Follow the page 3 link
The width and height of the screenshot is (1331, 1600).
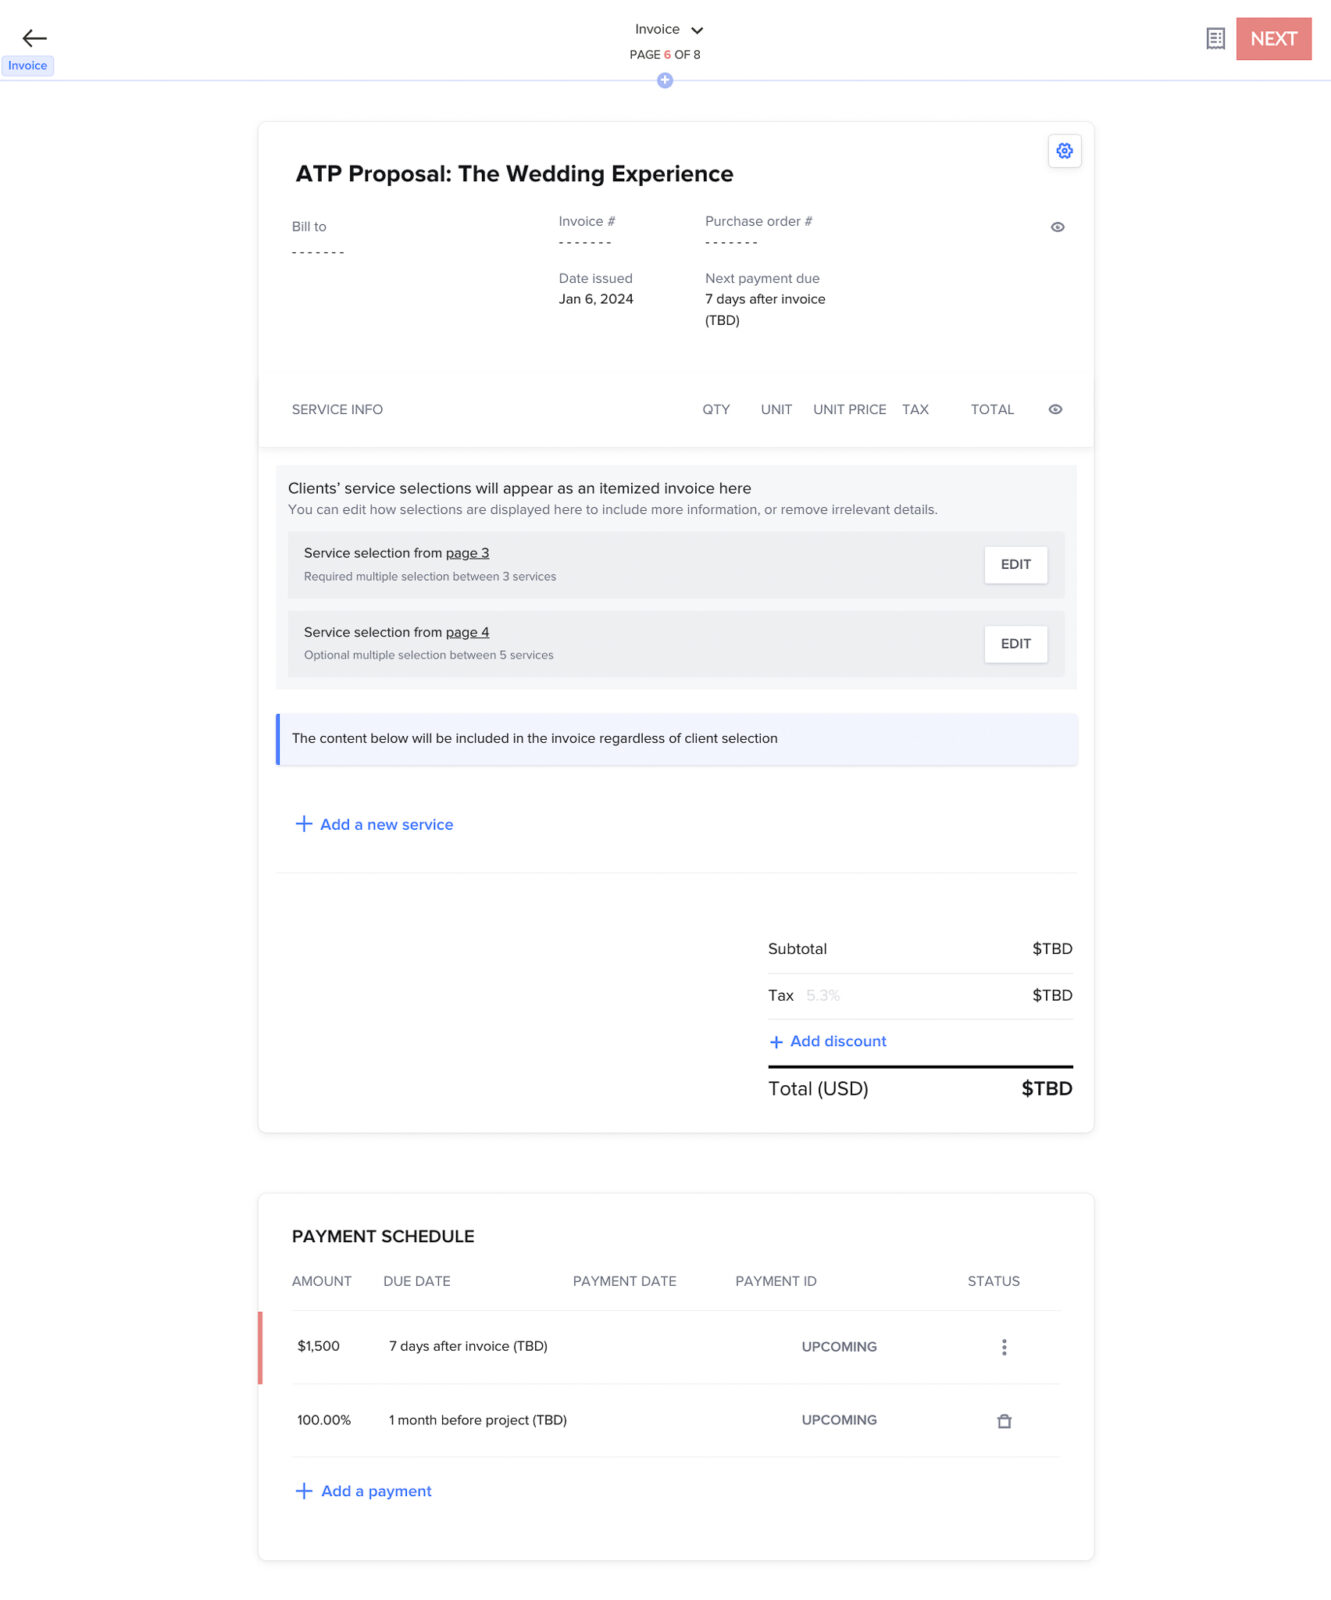(x=467, y=553)
